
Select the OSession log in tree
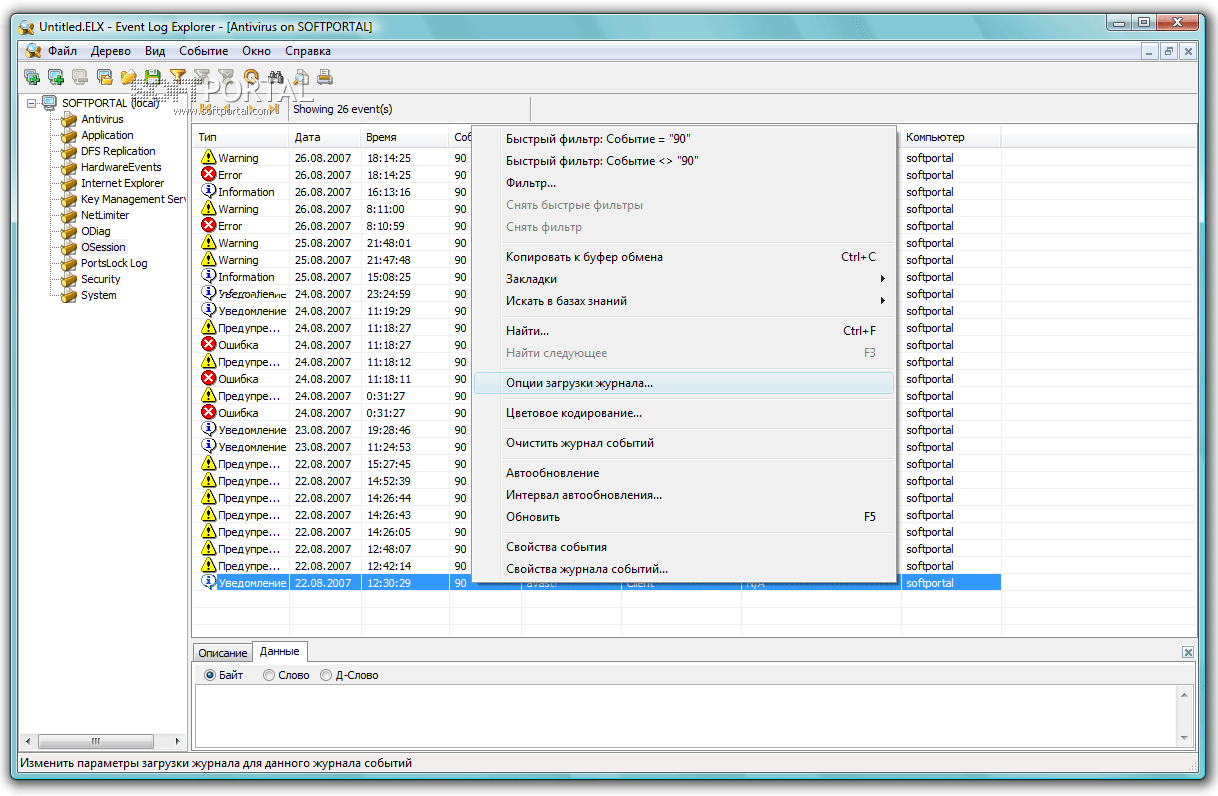104,247
